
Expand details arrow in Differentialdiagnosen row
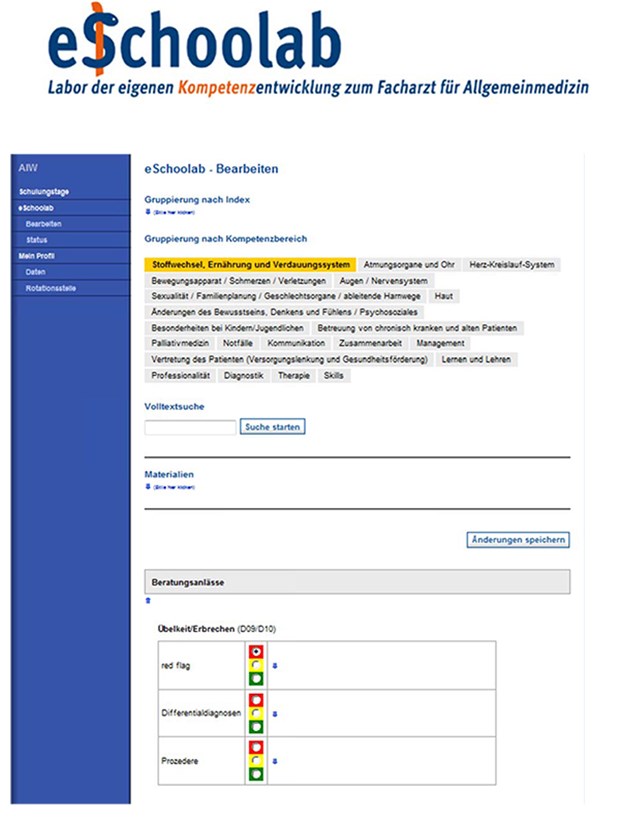275,714
